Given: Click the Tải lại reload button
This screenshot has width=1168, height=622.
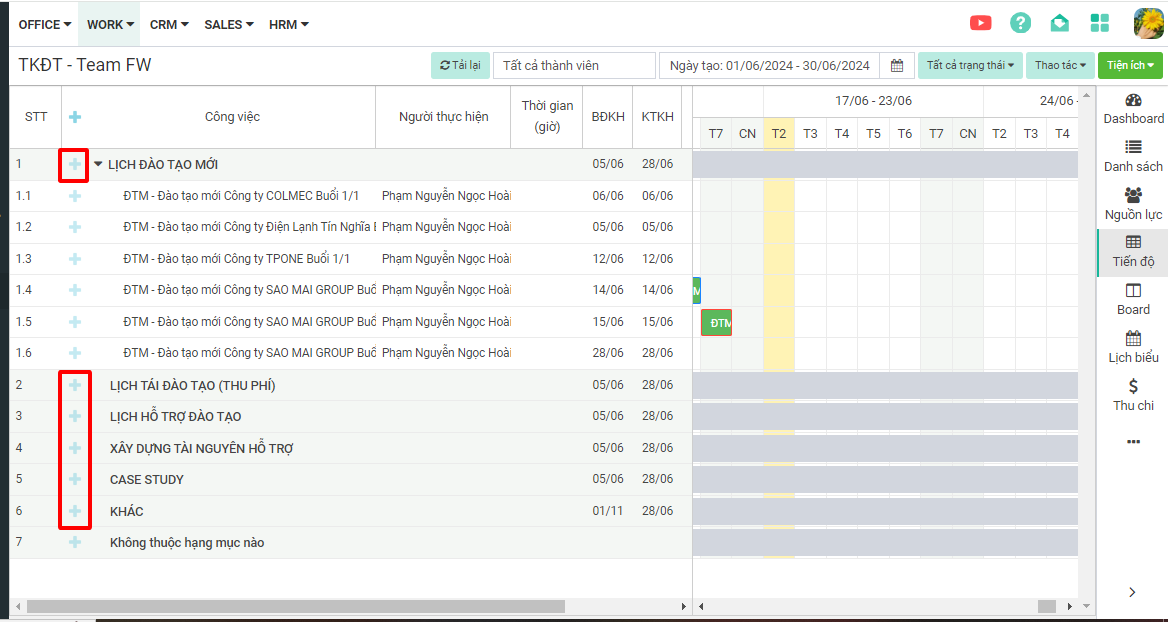Looking at the screenshot, I should point(460,66).
